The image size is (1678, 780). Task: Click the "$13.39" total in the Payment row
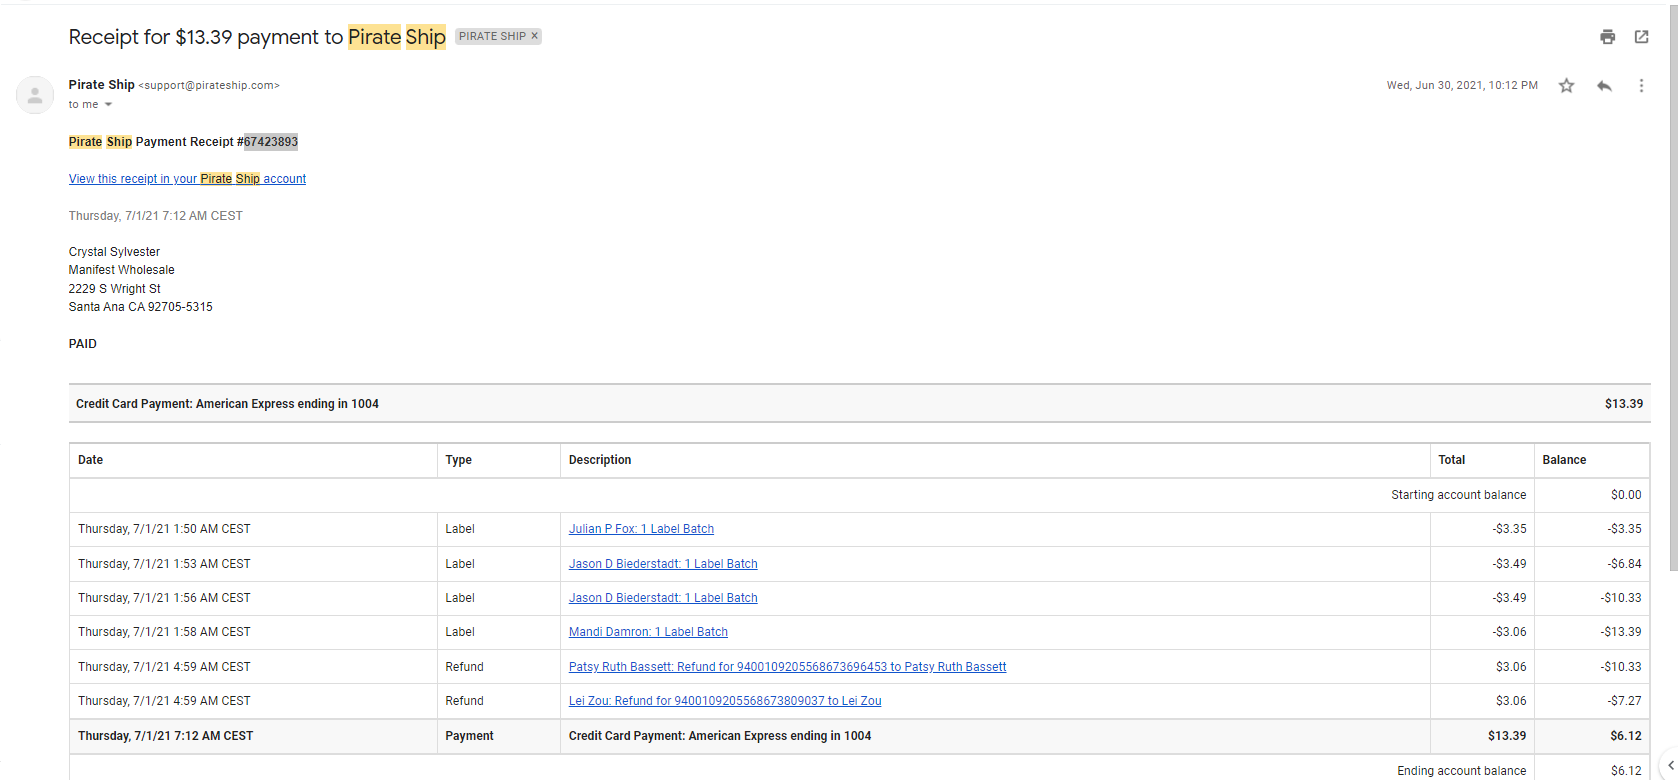[1507, 736]
